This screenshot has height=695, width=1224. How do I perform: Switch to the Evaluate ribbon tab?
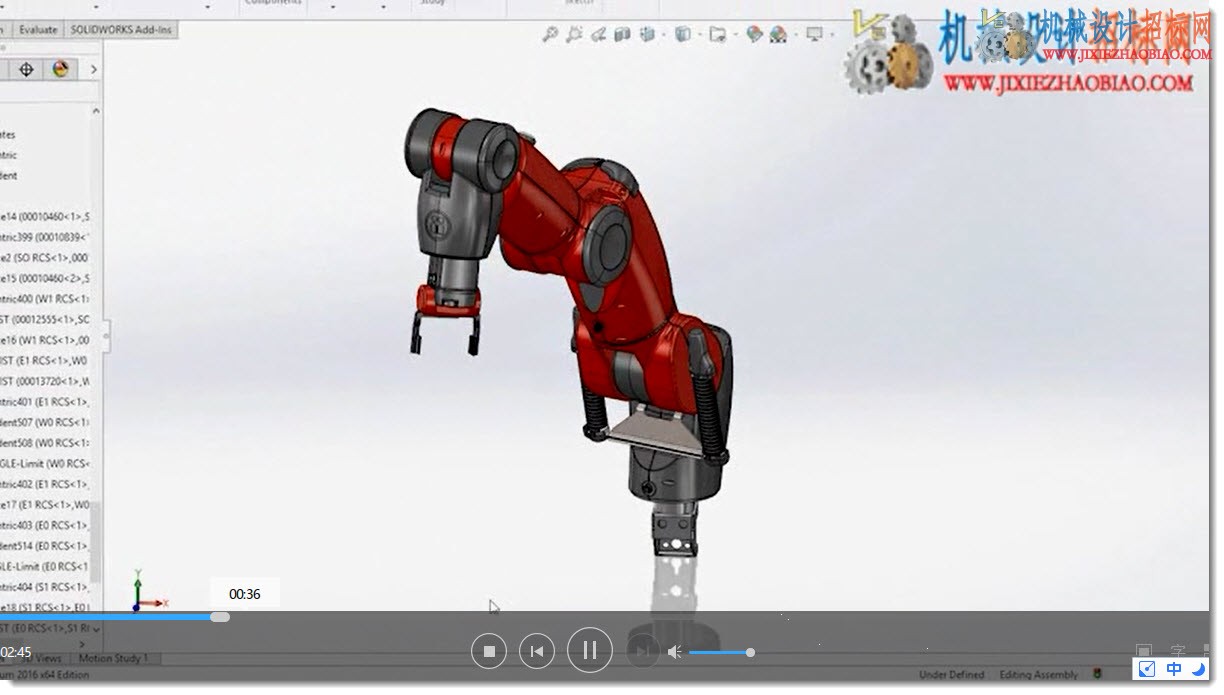(x=38, y=30)
